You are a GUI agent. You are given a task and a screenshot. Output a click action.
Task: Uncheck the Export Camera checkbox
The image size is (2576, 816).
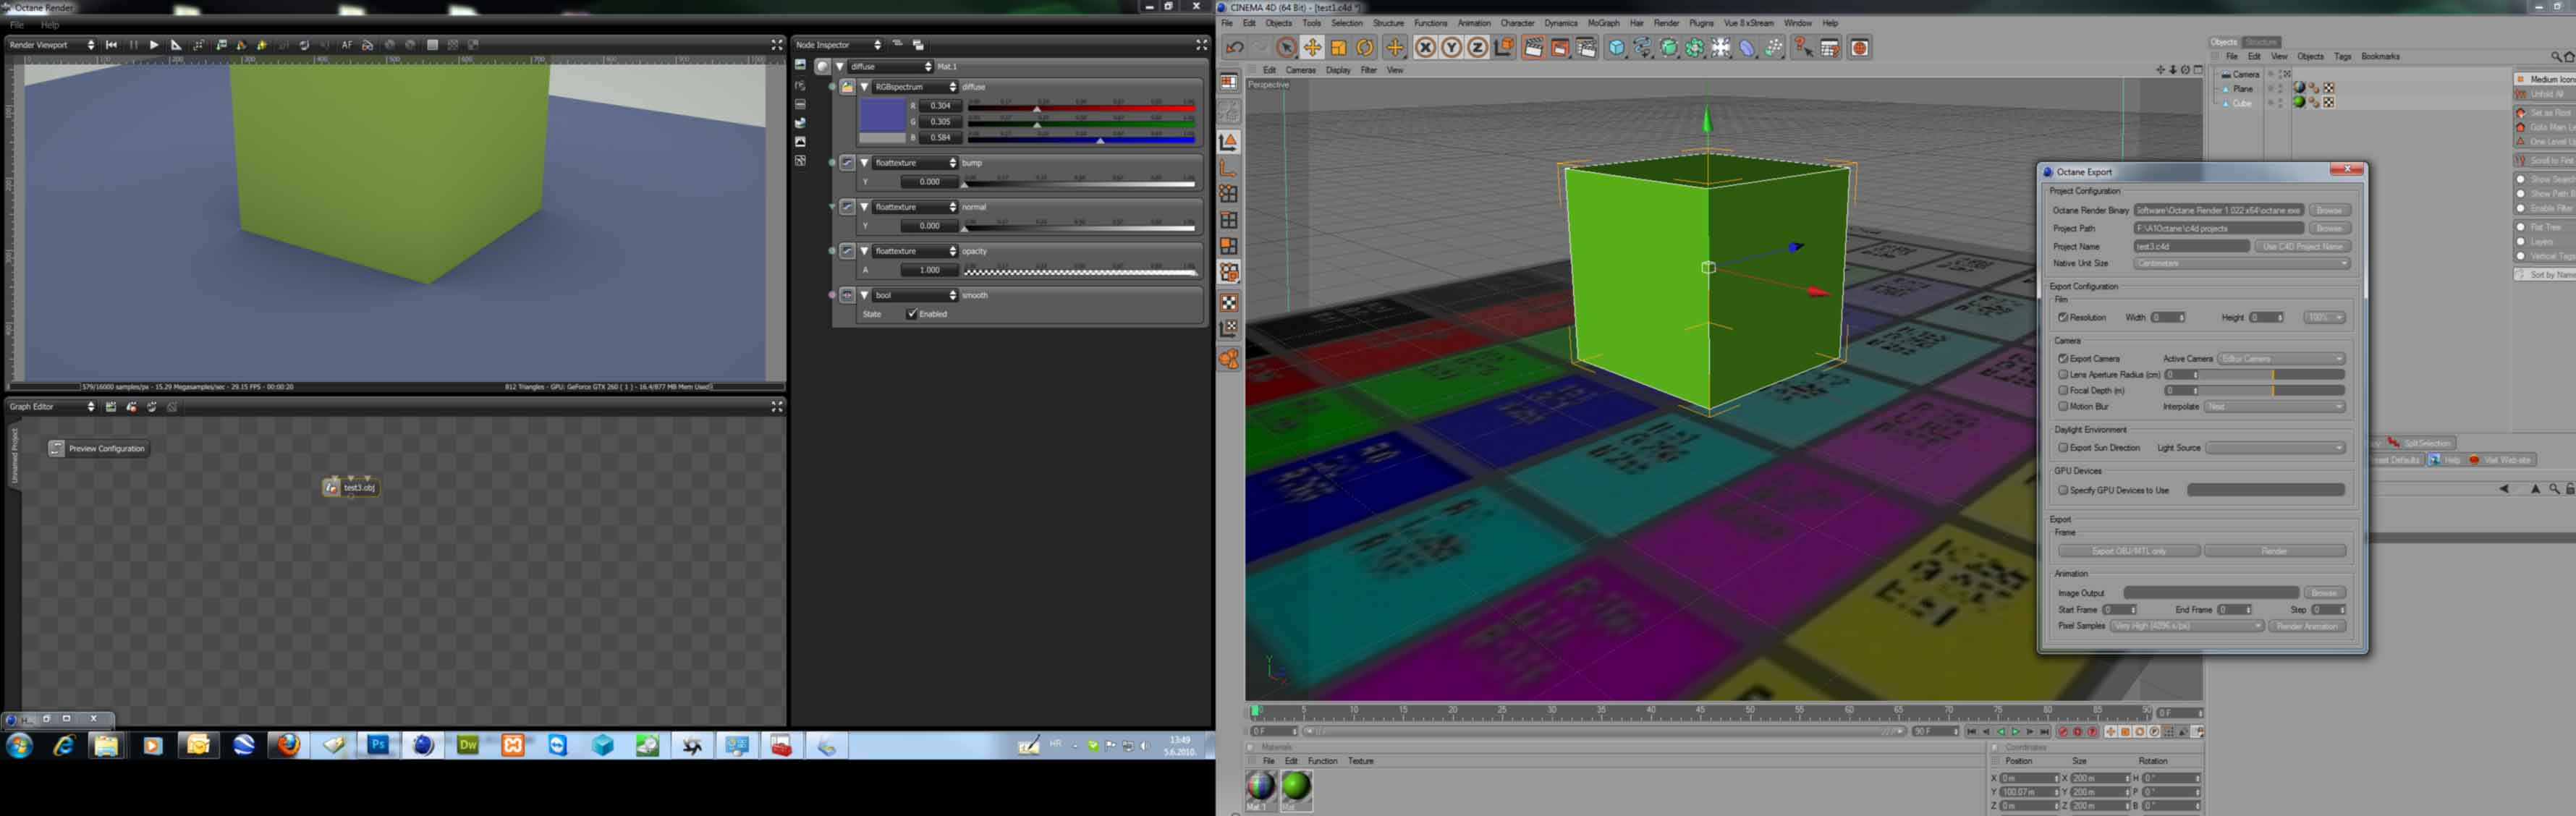[2063, 358]
